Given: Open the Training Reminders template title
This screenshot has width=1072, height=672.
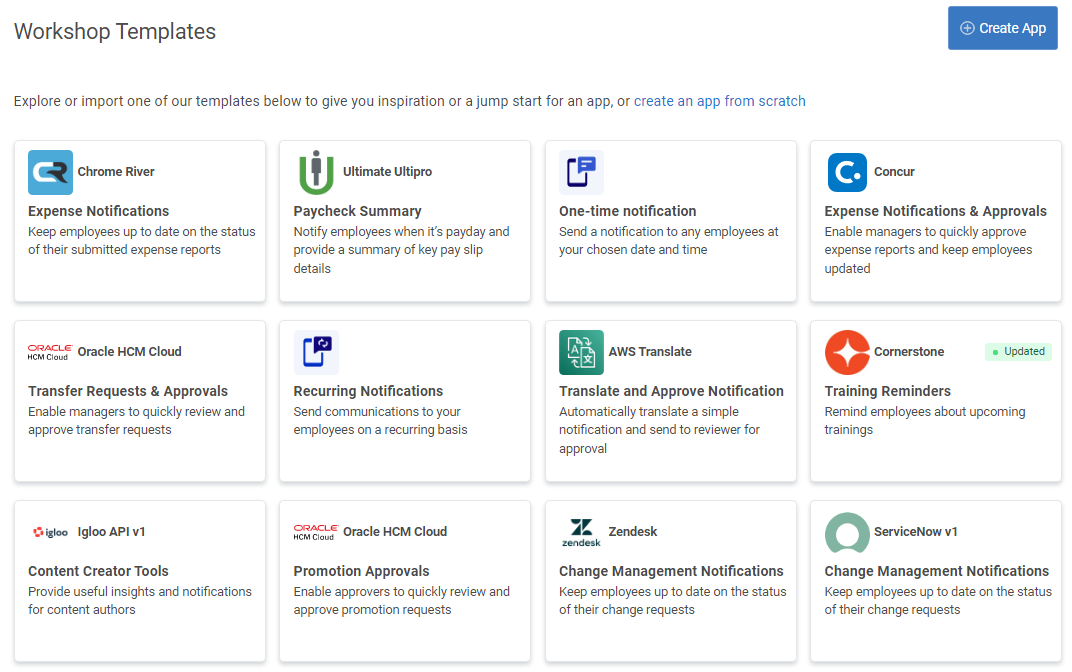Looking at the screenshot, I should [887, 391].
